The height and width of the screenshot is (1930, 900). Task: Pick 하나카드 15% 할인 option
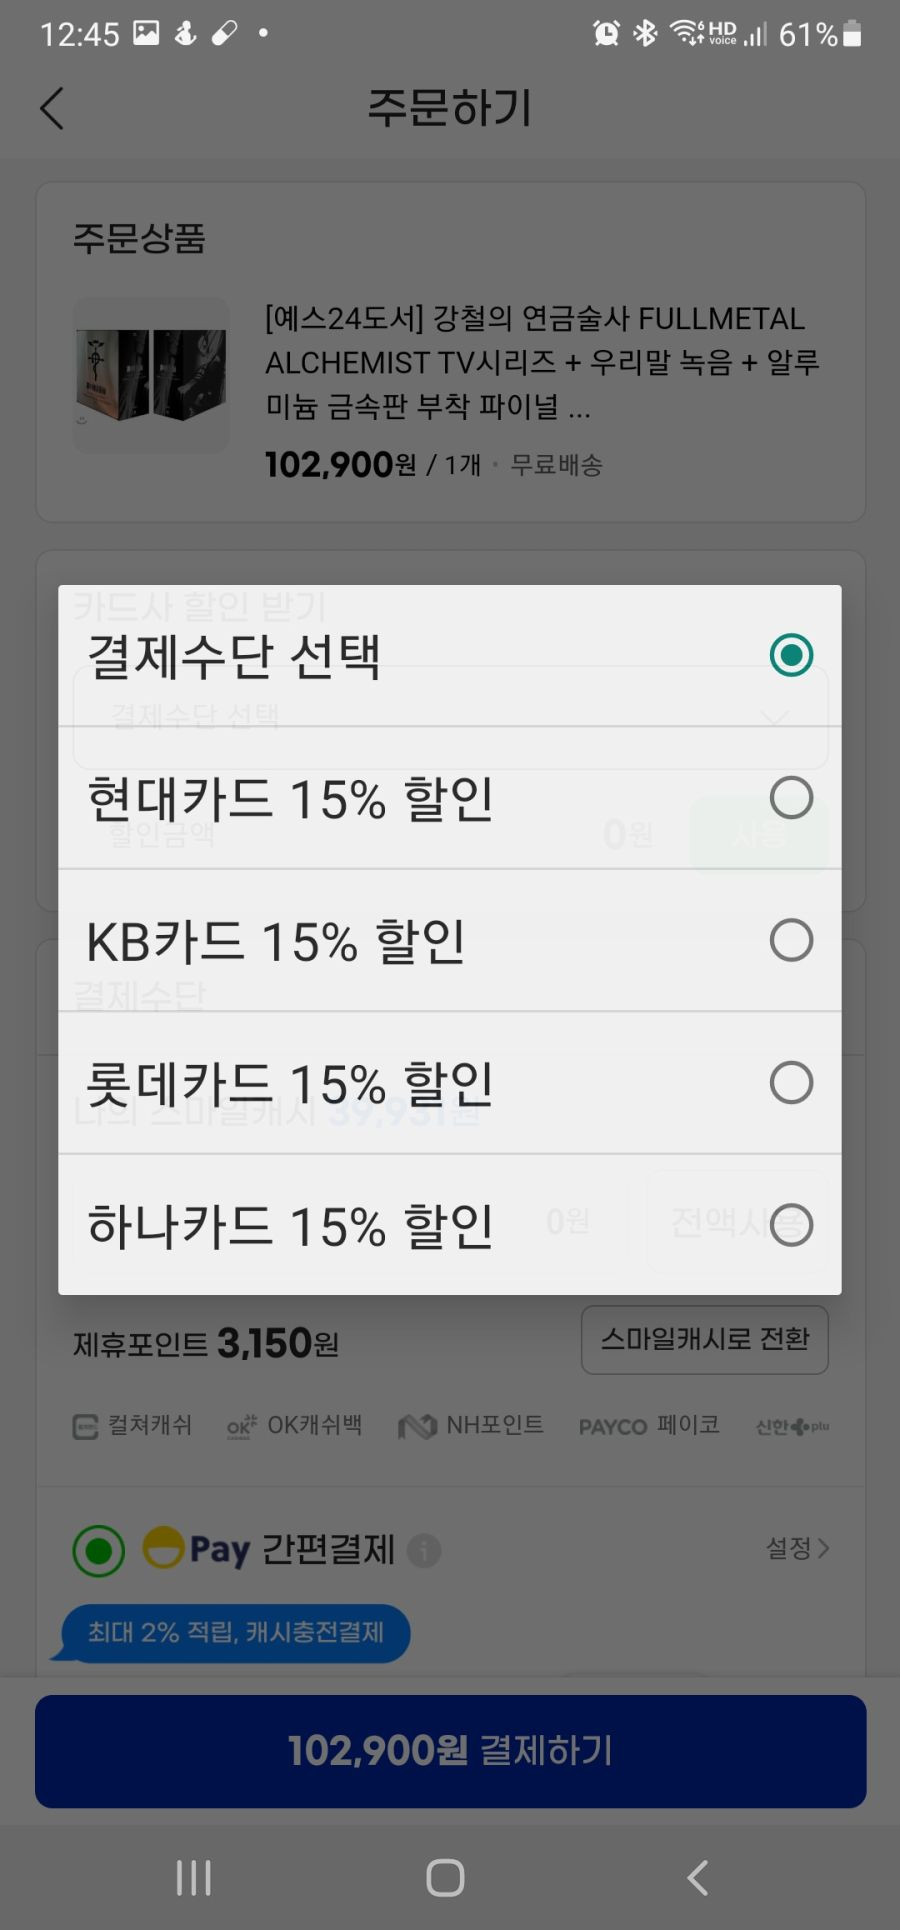point(450,1225)
